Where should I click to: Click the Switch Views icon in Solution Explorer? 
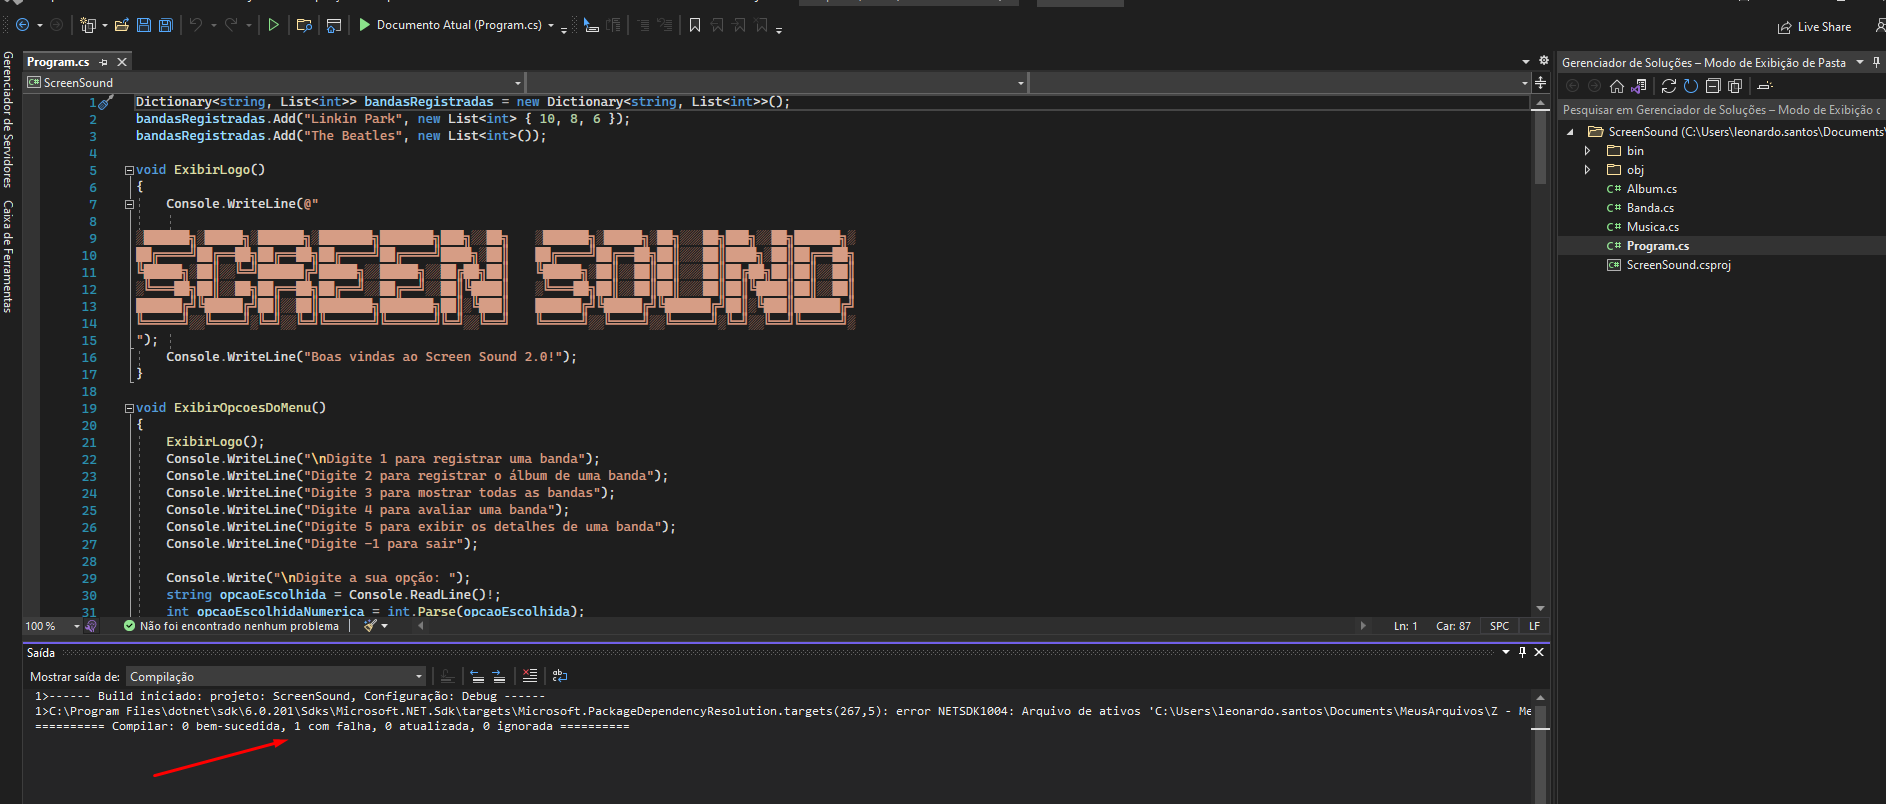(1639, 86)
